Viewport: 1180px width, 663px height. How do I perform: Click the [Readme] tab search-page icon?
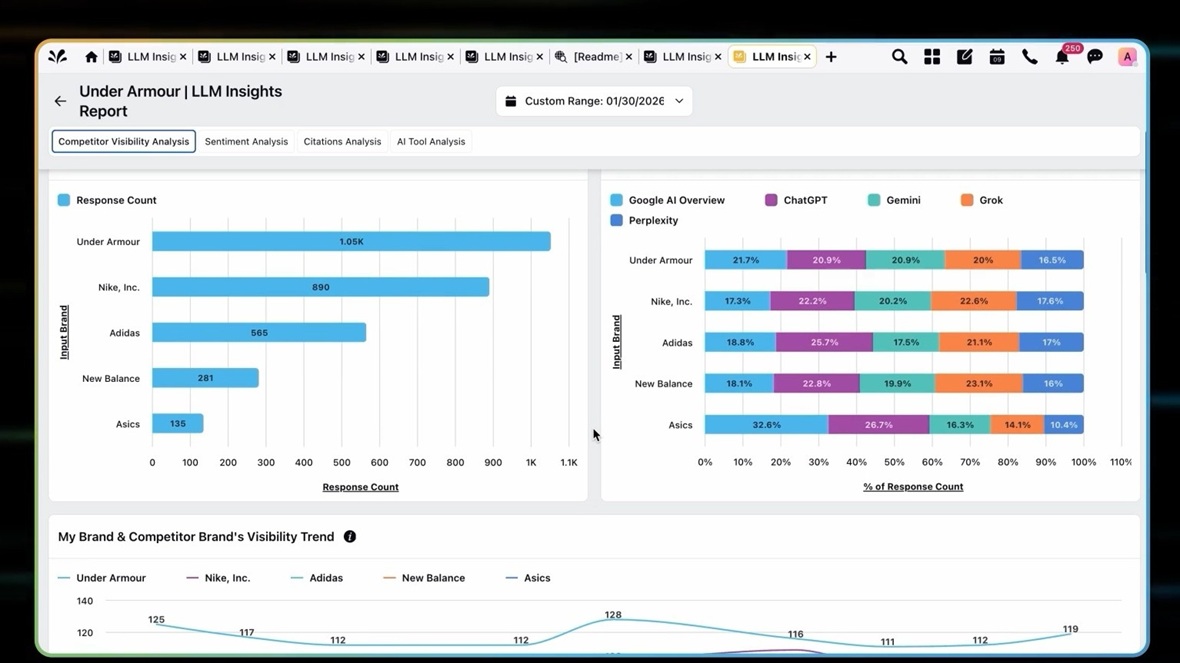pyautogui.click(x=561, y=56)
